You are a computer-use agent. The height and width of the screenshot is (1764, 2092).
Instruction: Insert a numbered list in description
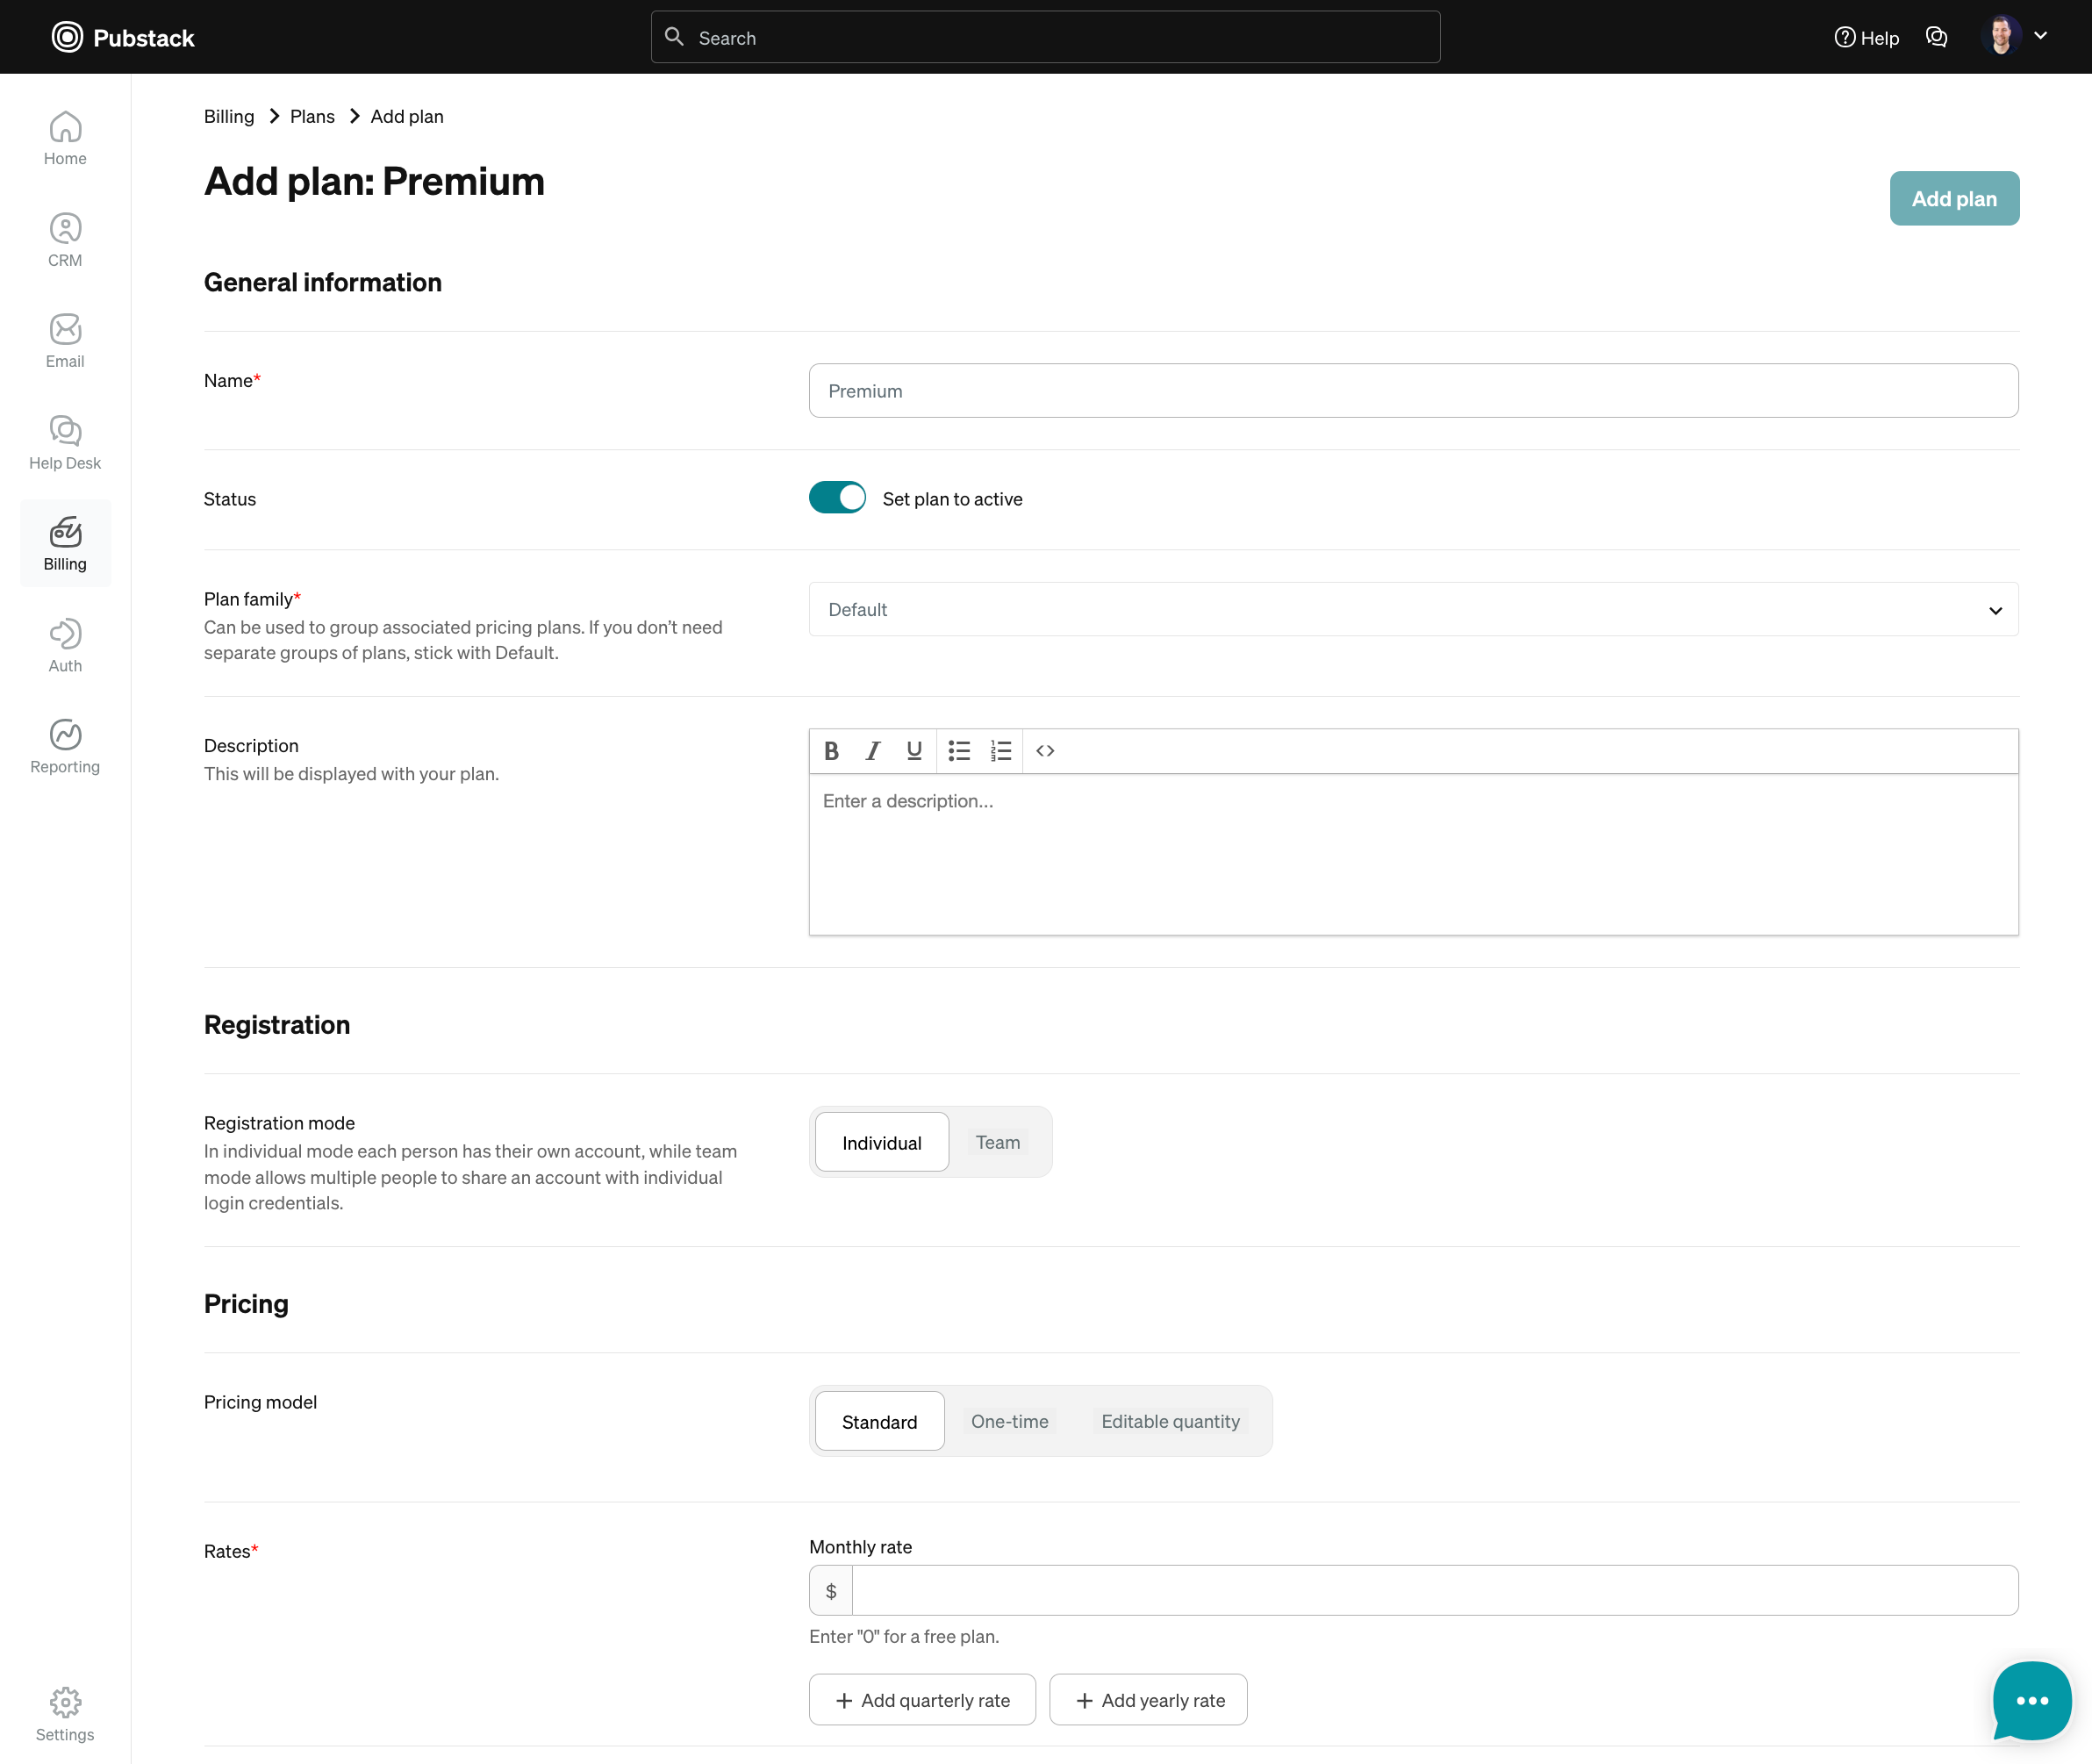tap(1001, 751)
